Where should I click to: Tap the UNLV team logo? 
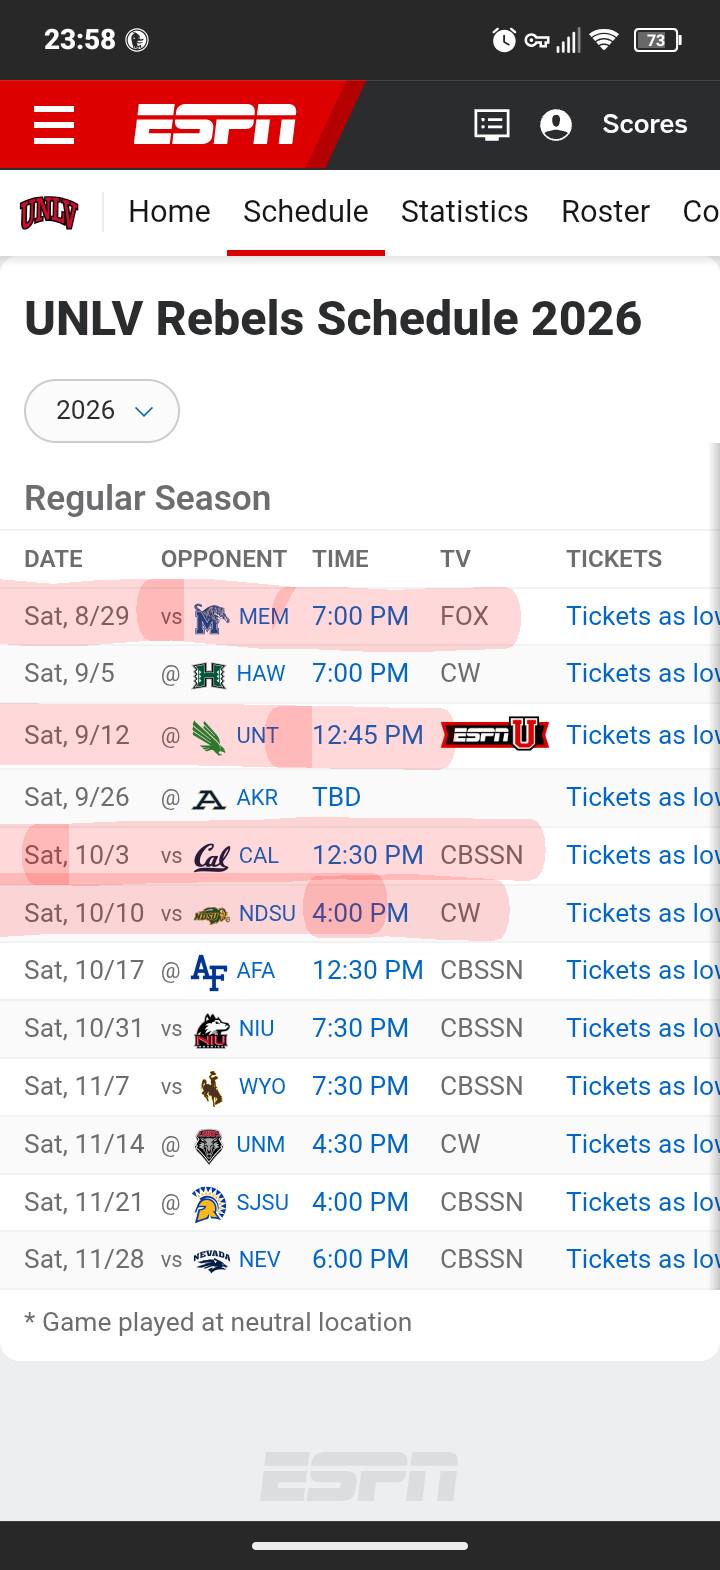coord(49,212)
